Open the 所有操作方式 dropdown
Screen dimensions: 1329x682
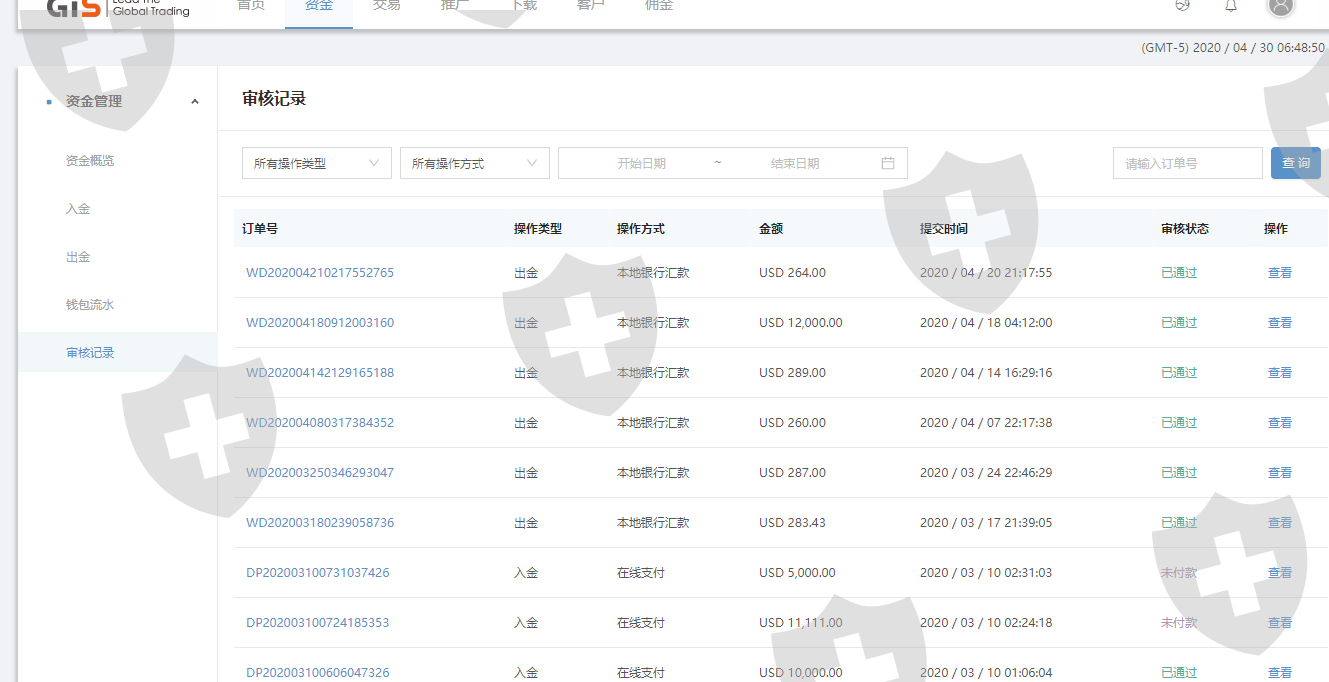[474, 163]
